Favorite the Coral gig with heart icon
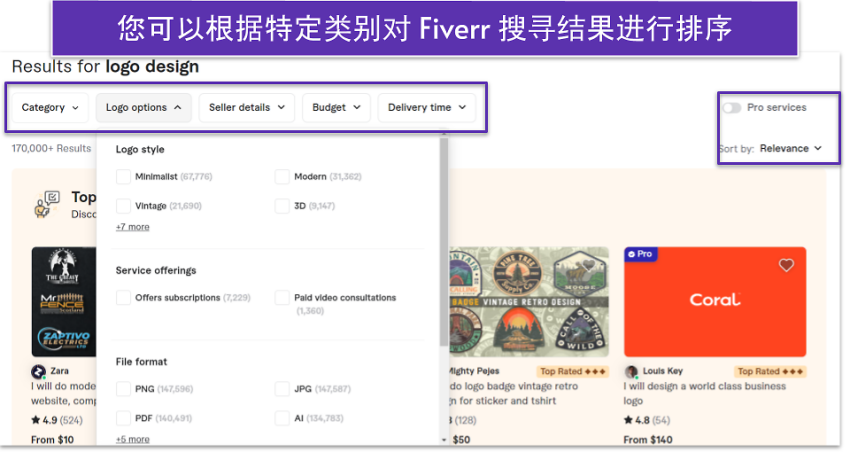The height and width of the screenshot is (452, 850). pyautogui.click(x=786, y=265)
